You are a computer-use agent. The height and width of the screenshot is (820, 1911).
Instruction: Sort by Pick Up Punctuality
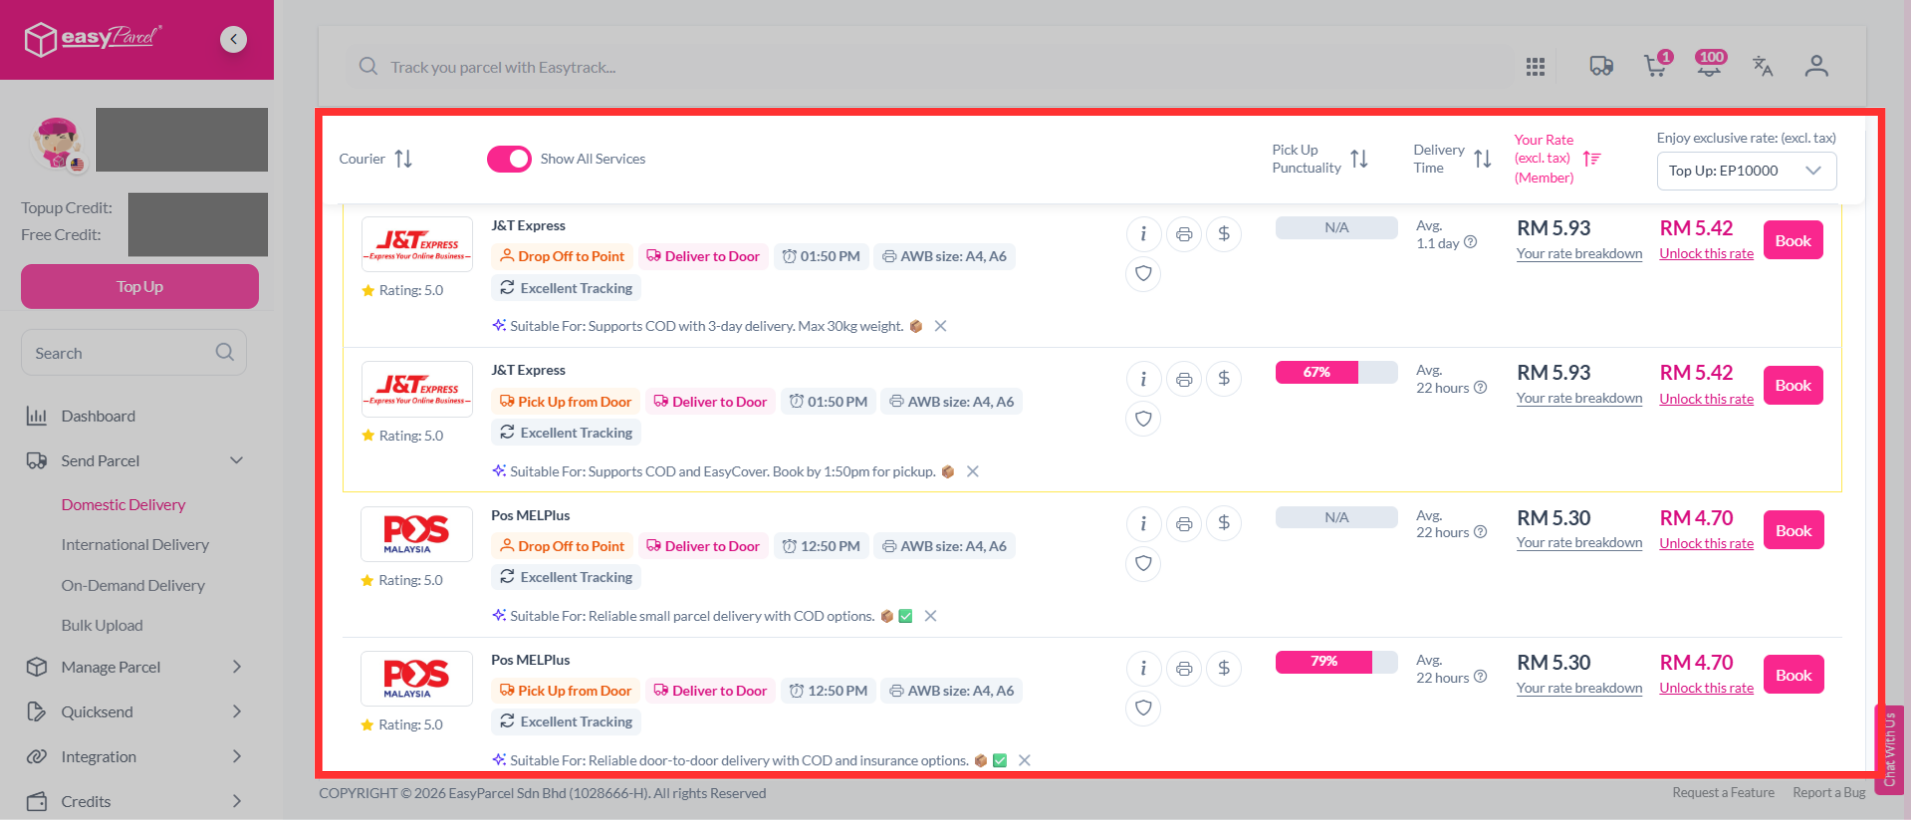[x=1359, y=159]
